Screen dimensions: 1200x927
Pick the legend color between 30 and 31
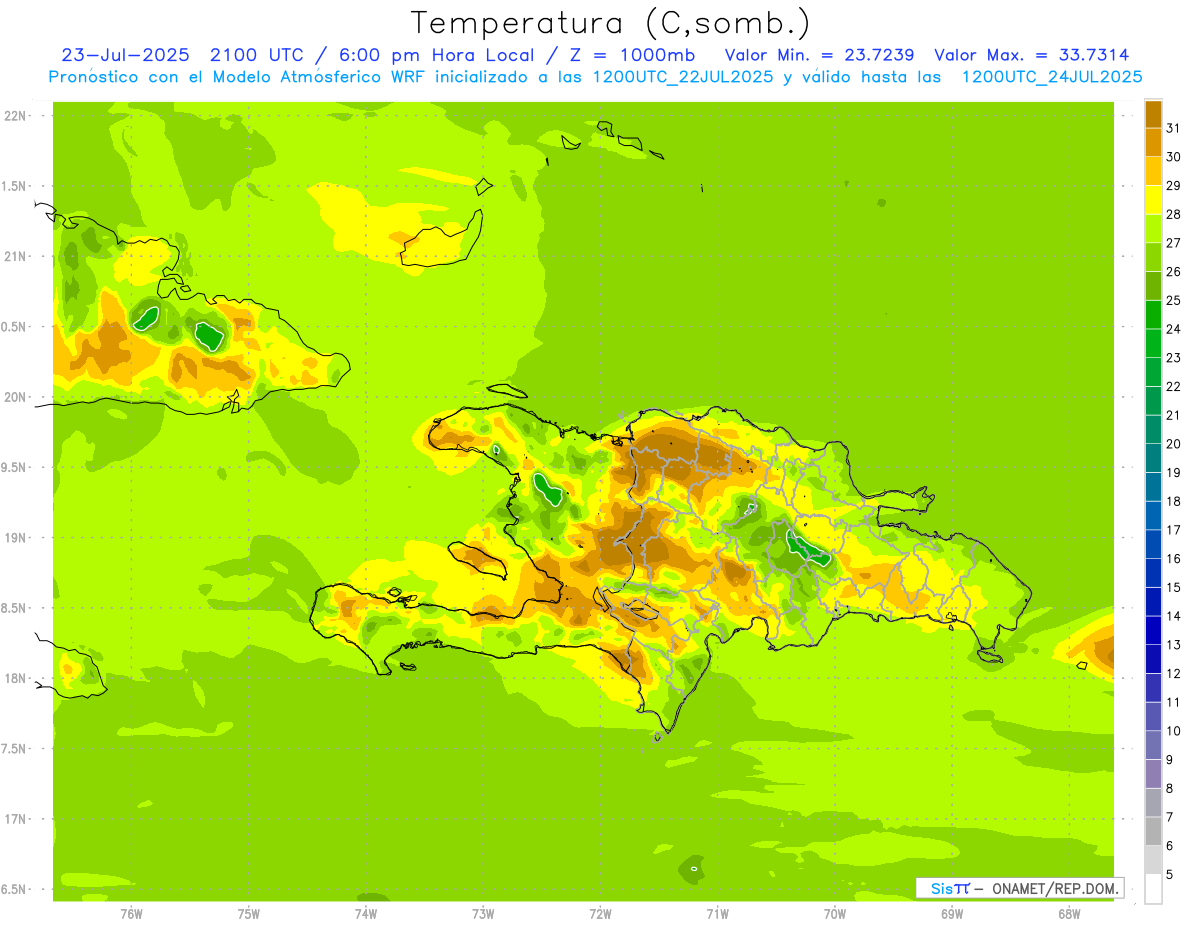point(1153,142)
